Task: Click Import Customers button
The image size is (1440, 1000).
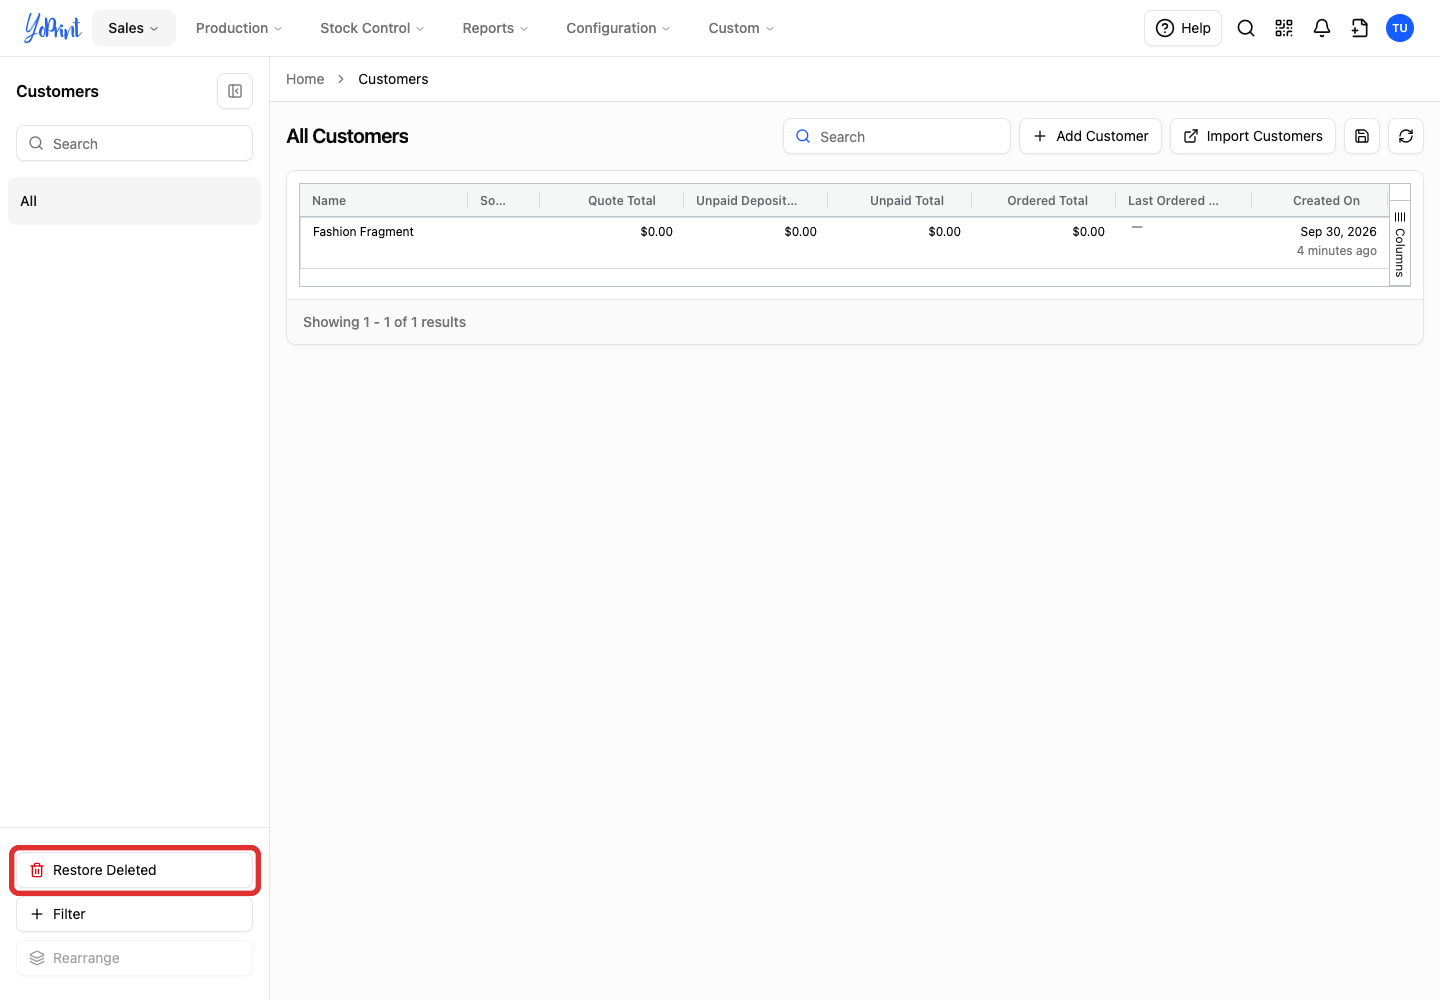Action: 1253,136
